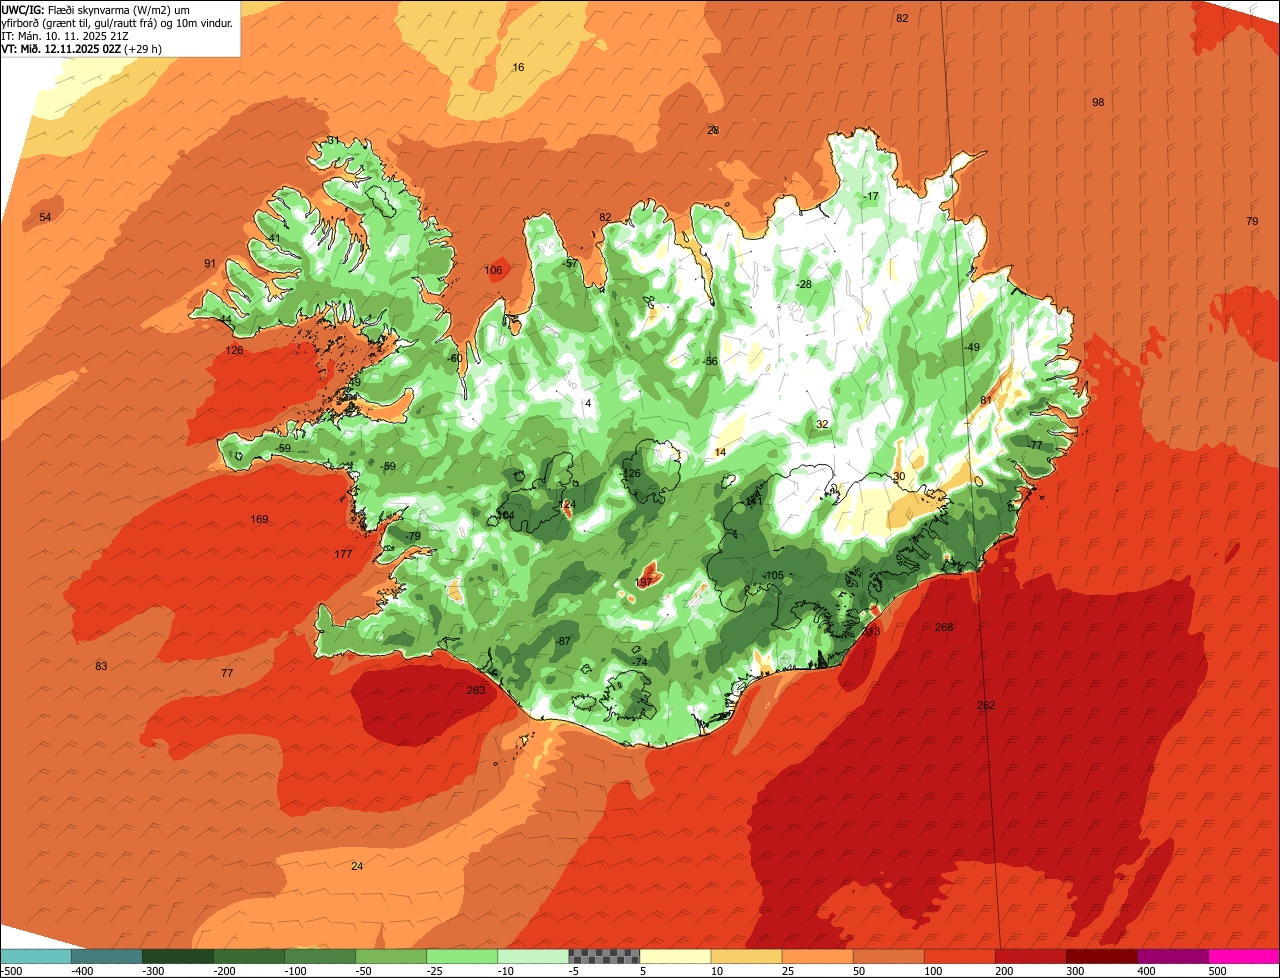1280x978 pixels.
Task: Click the flux value 24 over sea
Action: click(357, 866)
